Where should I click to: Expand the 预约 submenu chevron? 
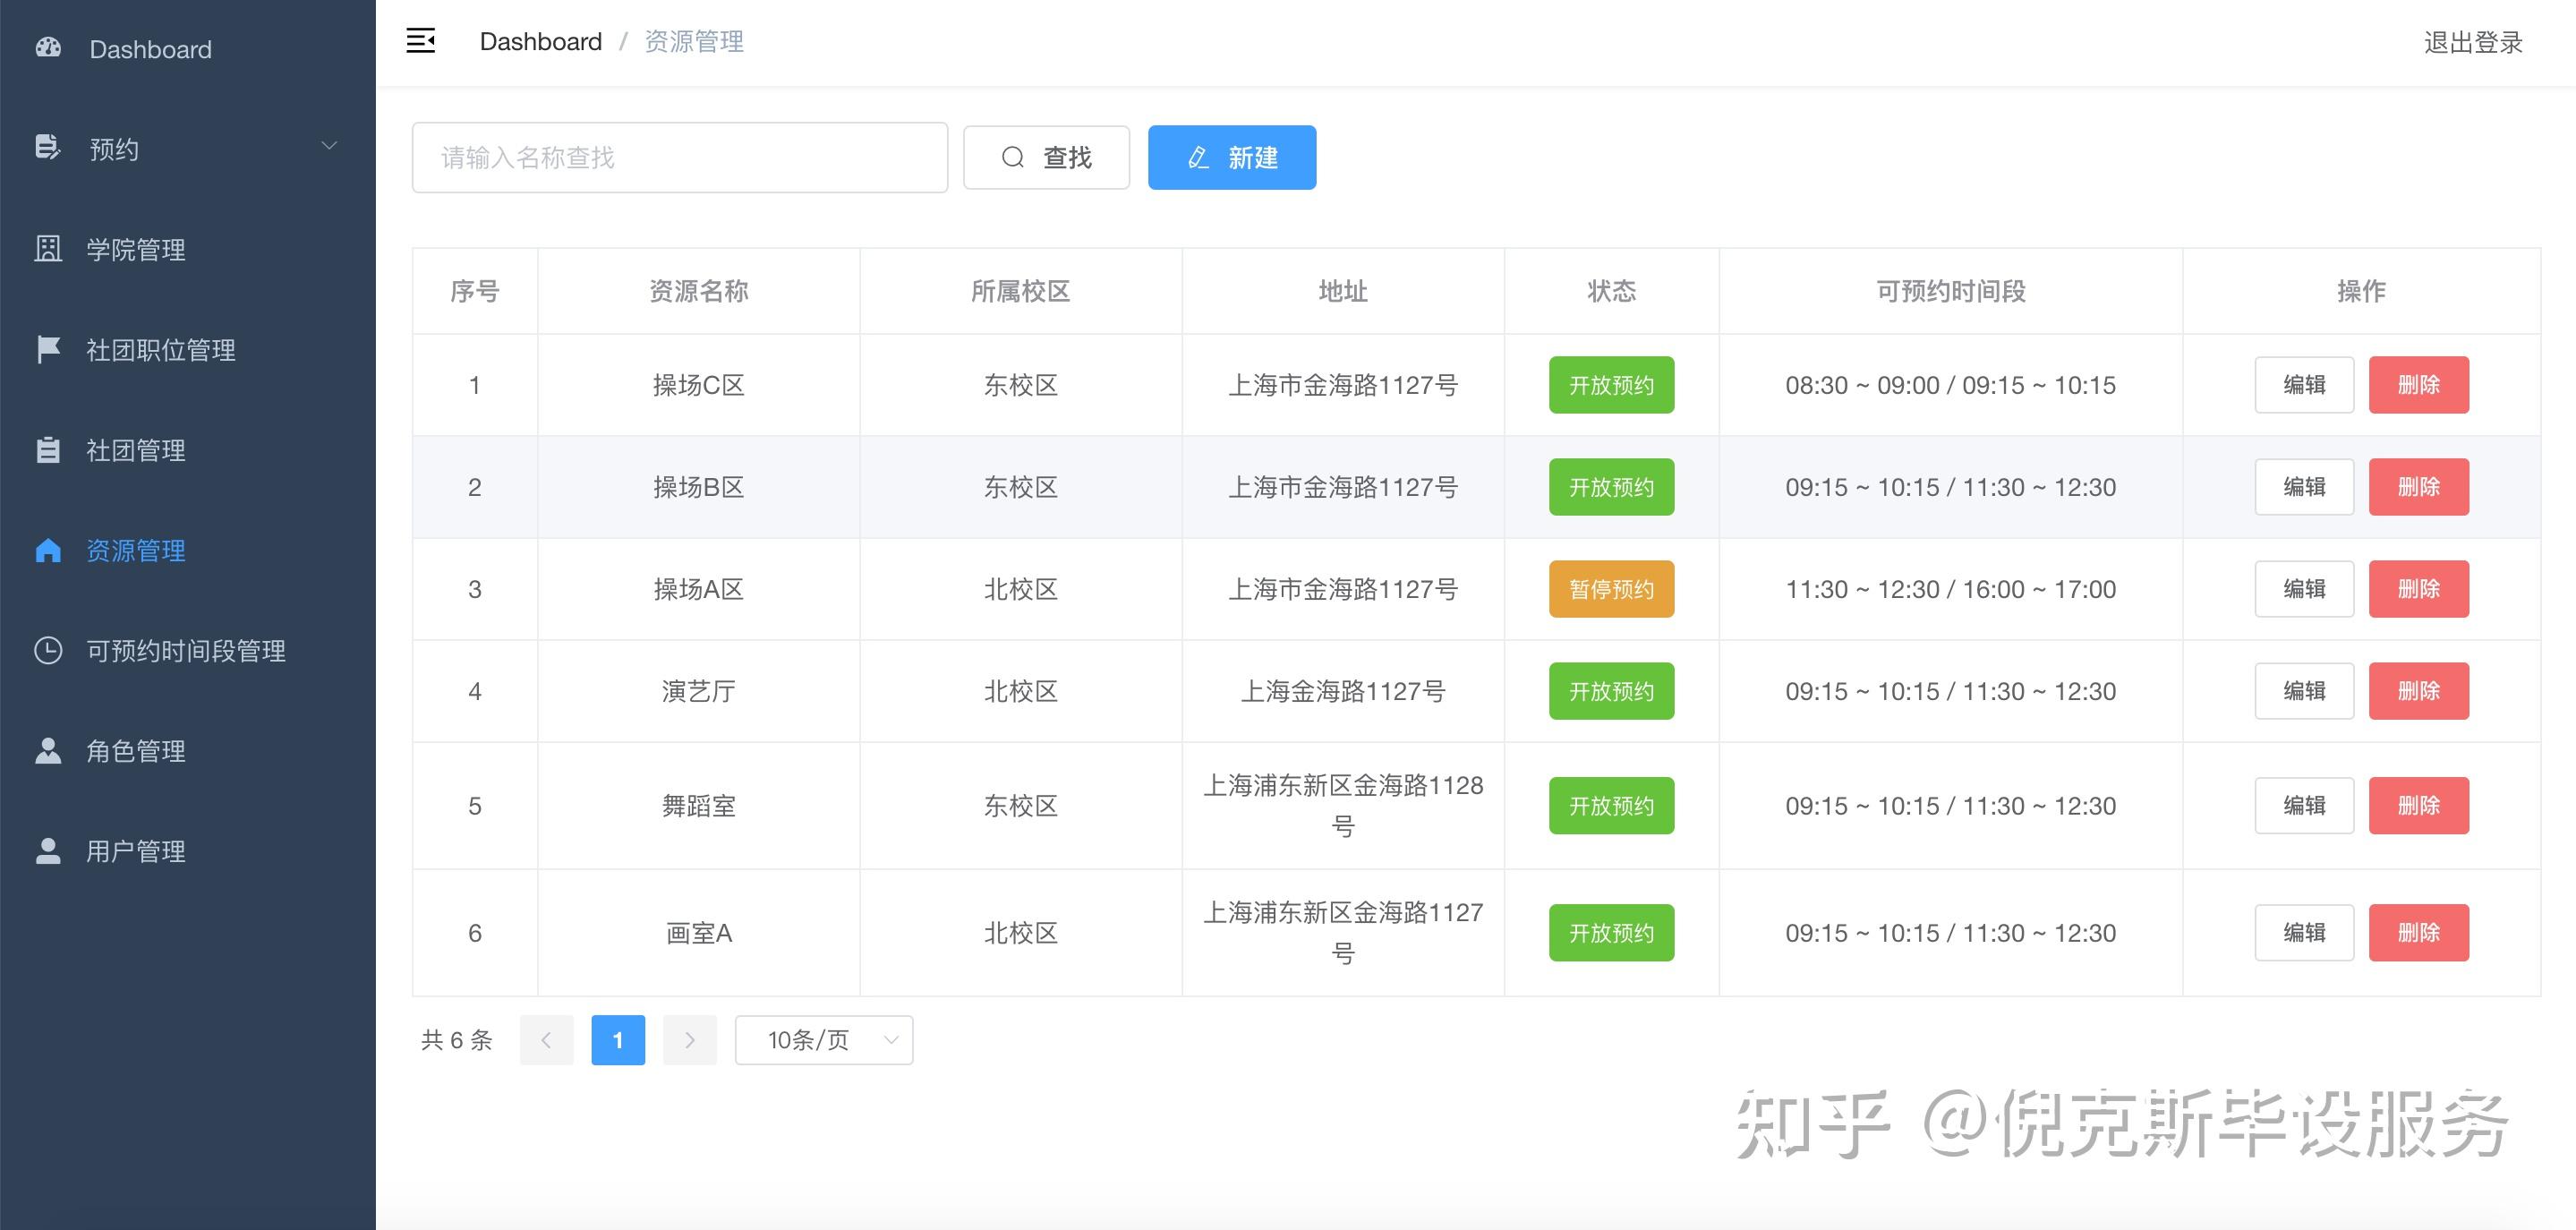coord(329,146)
